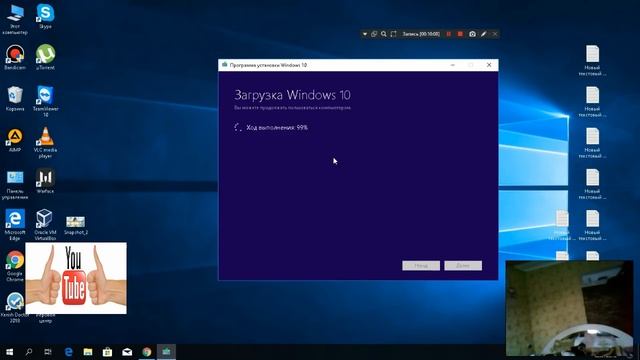Viewport: 640px width, 360px height.
Task: Open the Skype desktop shortcut
Action: point(45,16)
